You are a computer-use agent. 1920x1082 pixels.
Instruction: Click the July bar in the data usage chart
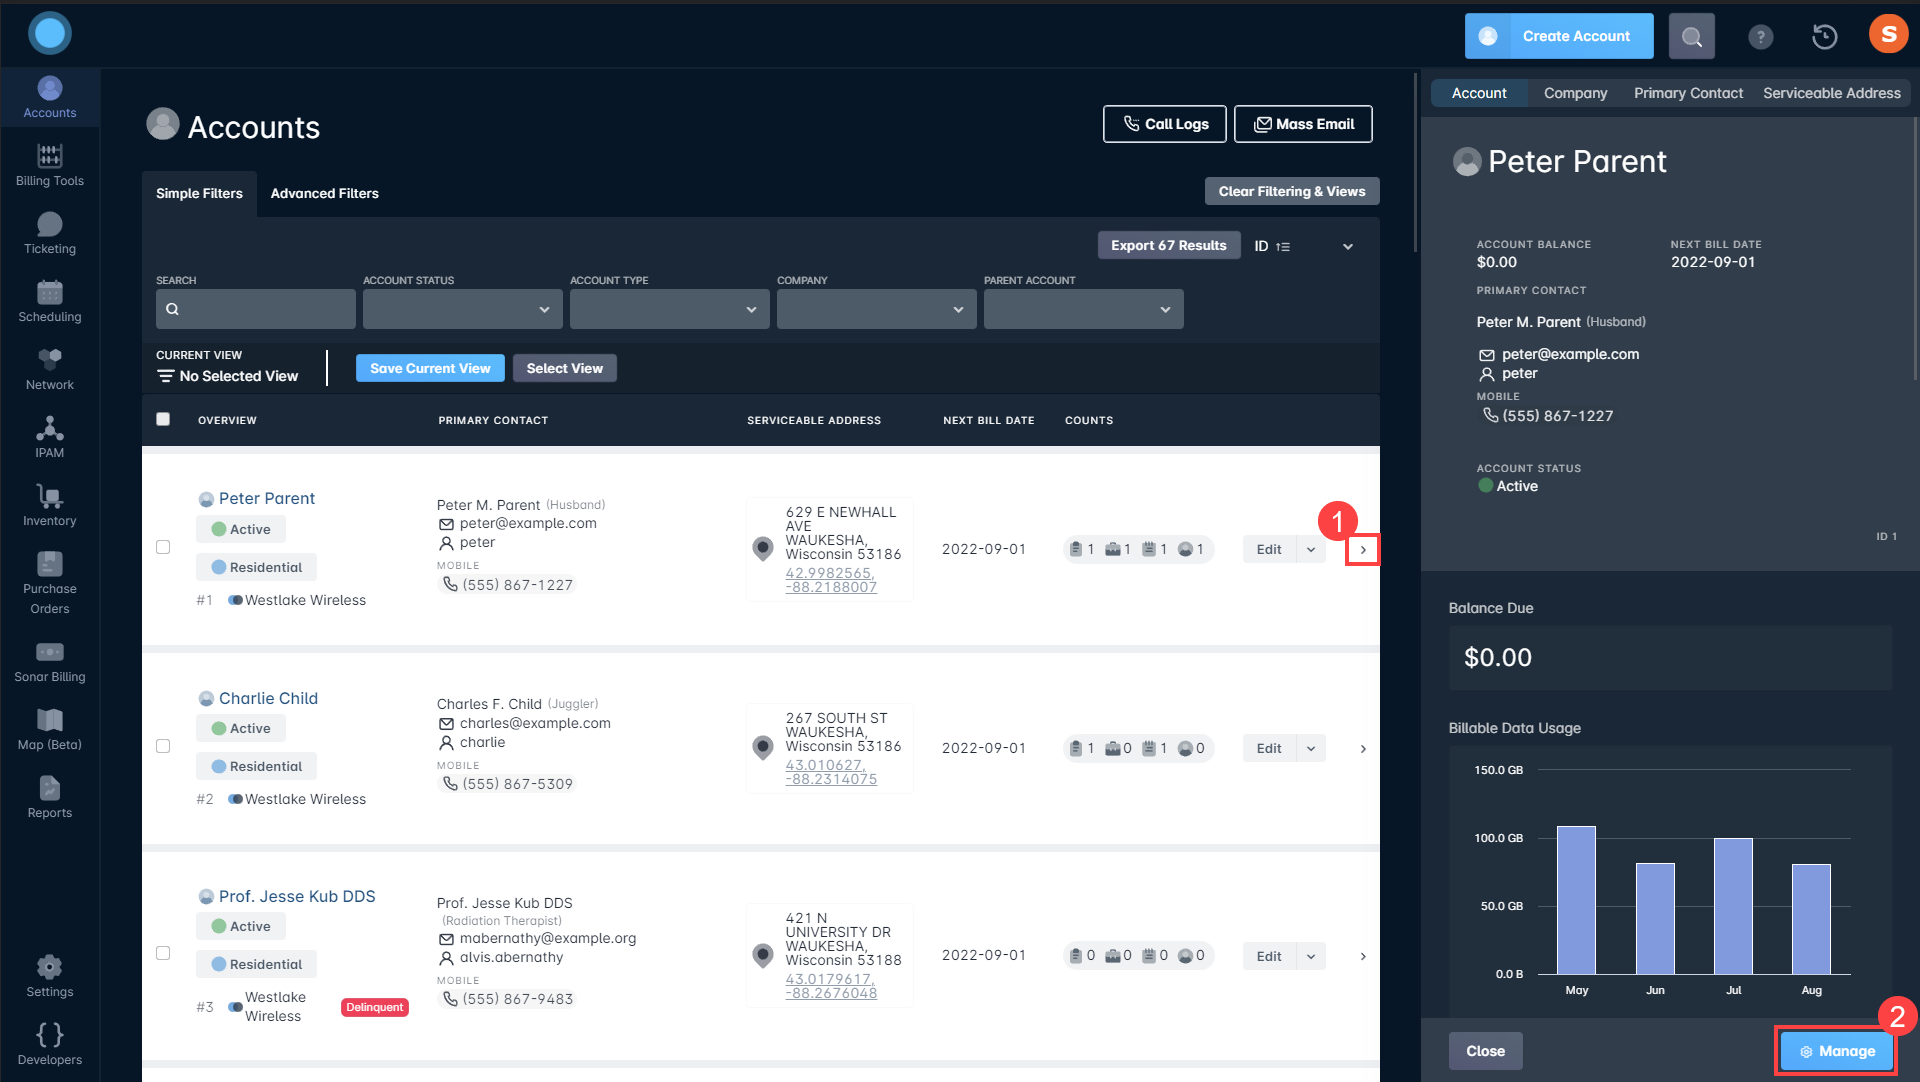pos(1733,905)
